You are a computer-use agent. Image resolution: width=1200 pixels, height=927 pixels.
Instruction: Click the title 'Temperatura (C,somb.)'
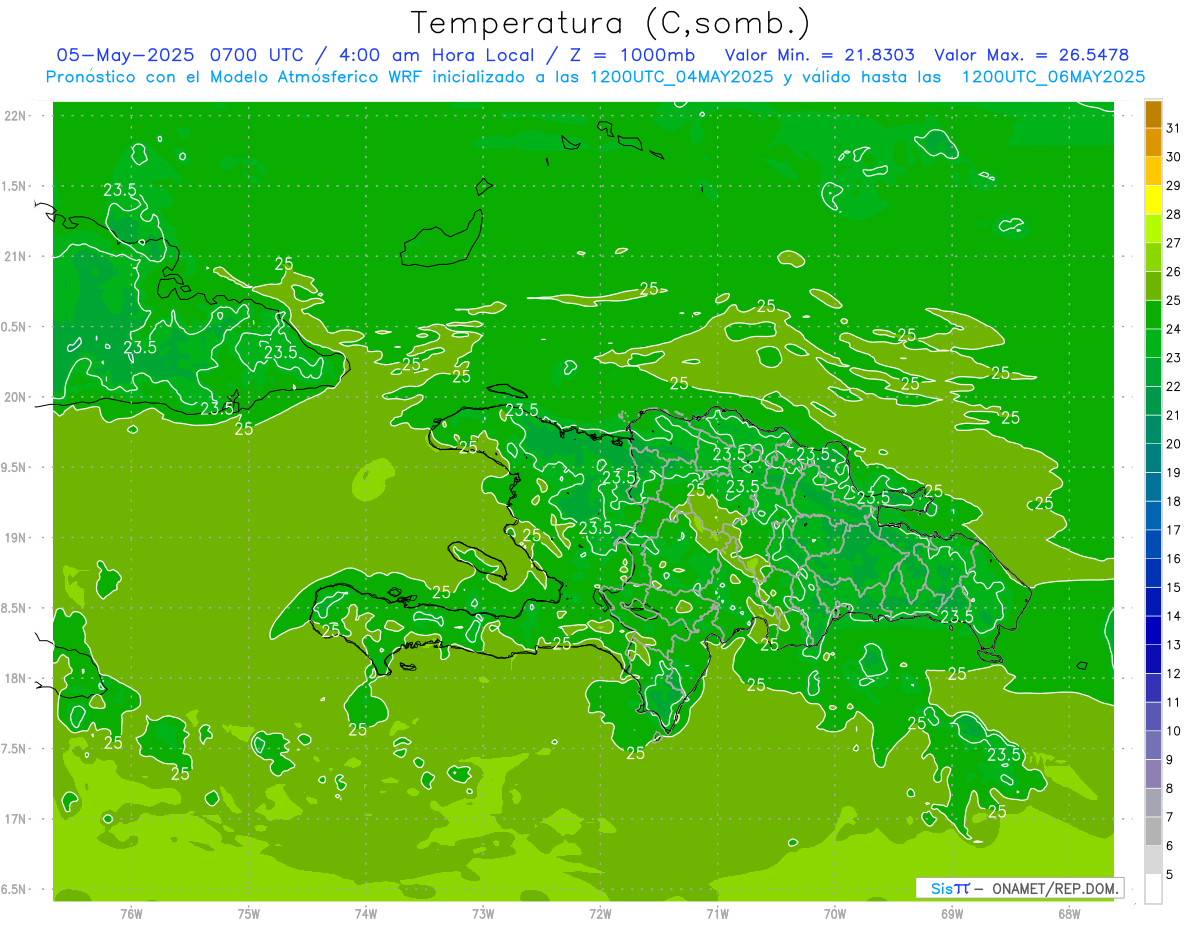[x=611, y=24]
